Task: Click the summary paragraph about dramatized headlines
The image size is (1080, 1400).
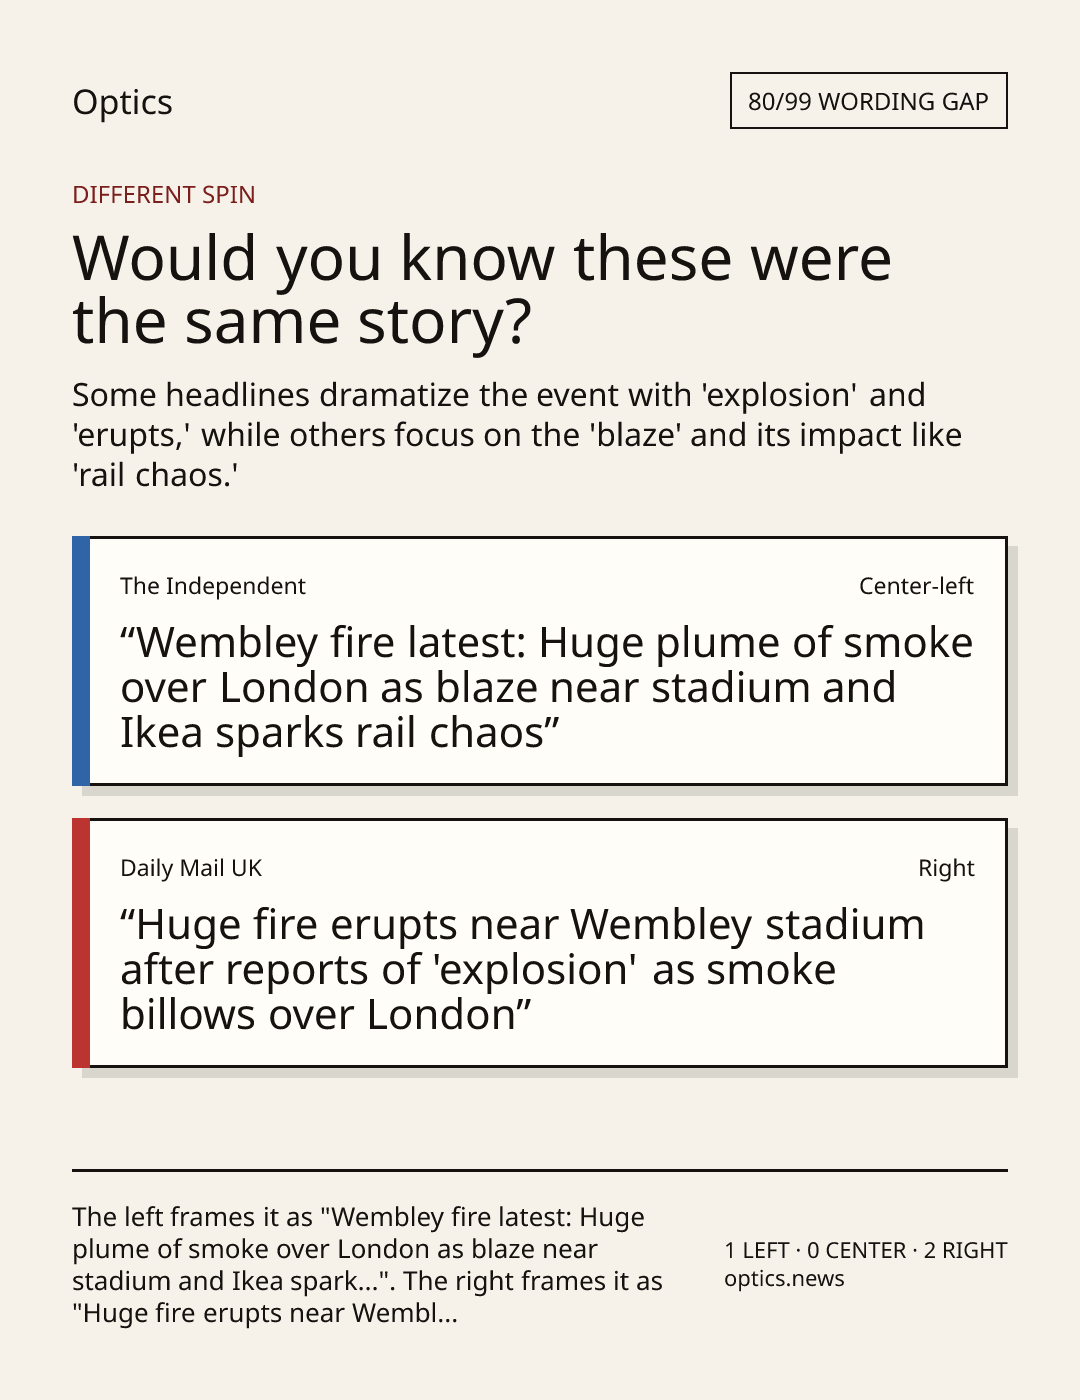Action: tap(517, 434)
